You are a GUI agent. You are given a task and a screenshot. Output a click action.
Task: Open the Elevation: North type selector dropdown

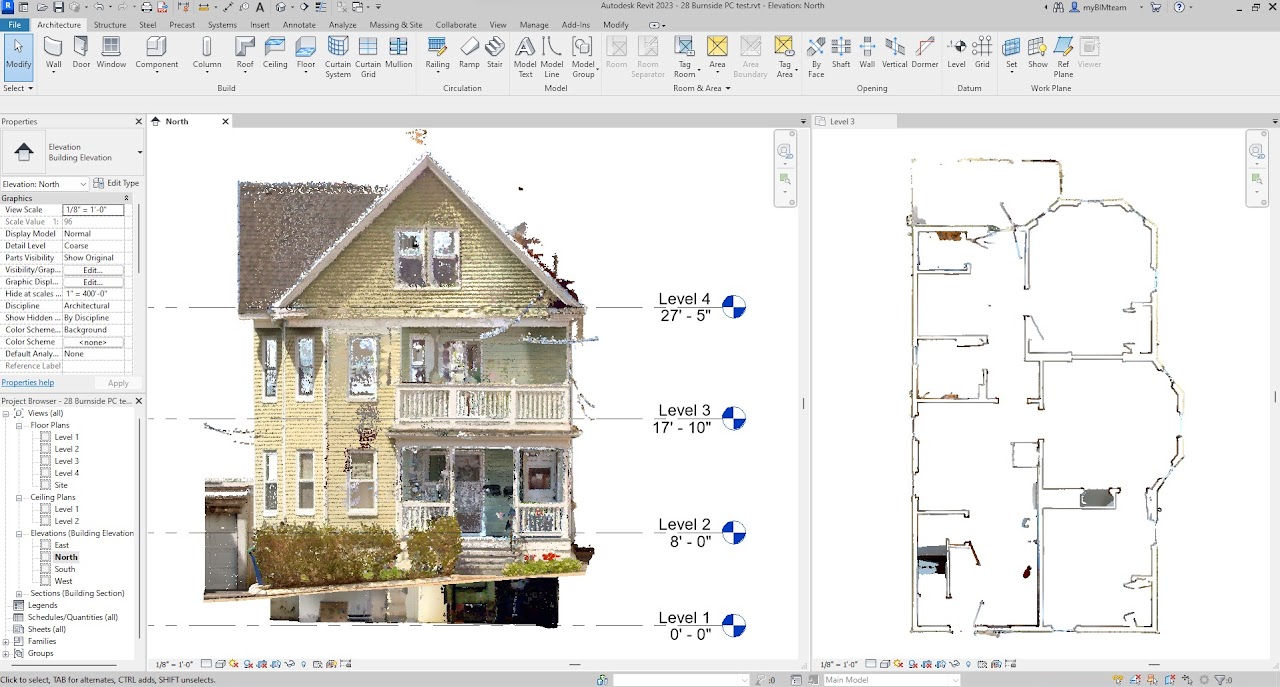point(82,184)
